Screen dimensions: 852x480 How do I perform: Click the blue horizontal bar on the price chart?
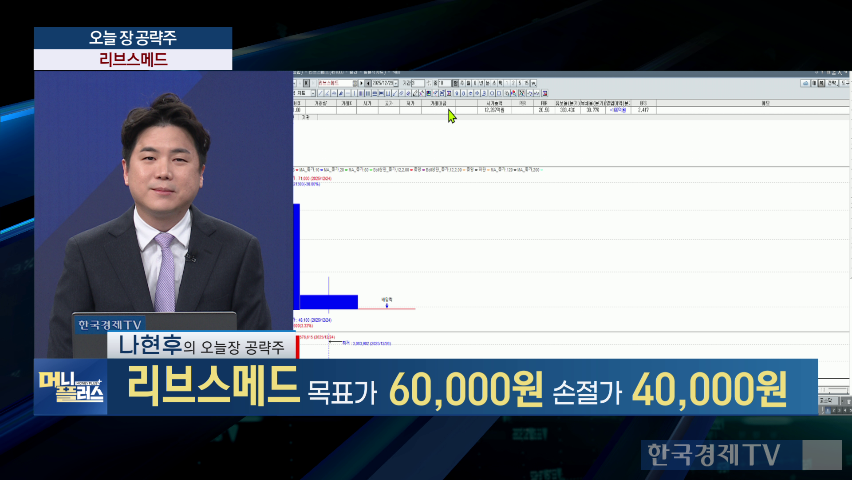pyautogui.click(x=328, y=301)
